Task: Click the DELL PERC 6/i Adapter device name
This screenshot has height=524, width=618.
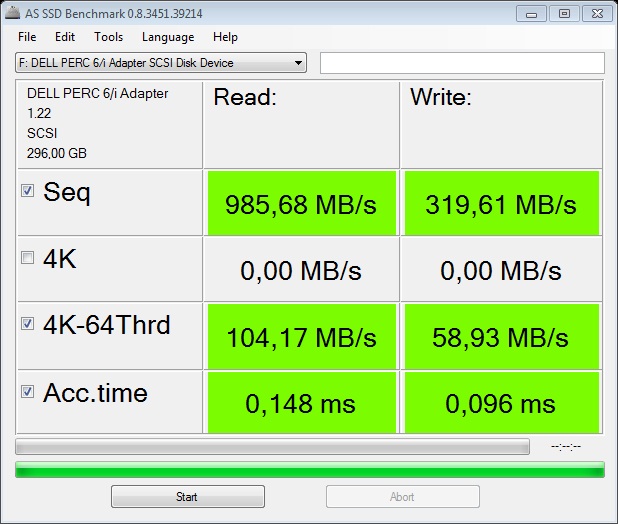Action: tap(98, 93)
